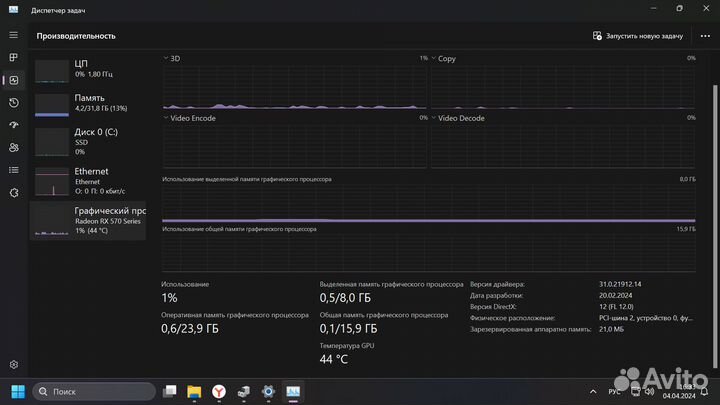Click the Windows Start button
The width and height of the screenshot is (720, 405).
(16, 391)
